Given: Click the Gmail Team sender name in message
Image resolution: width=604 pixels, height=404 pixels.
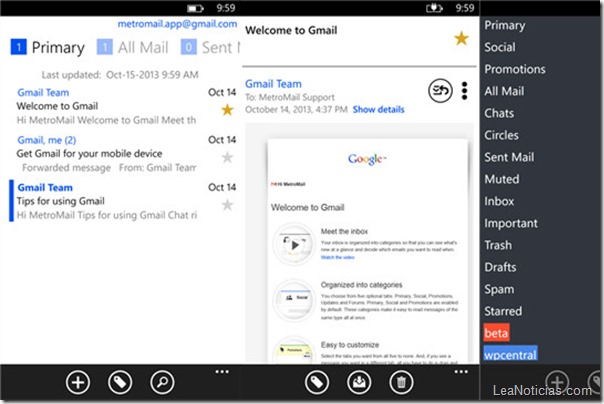Looking at the screenshot, I should 273,84.
